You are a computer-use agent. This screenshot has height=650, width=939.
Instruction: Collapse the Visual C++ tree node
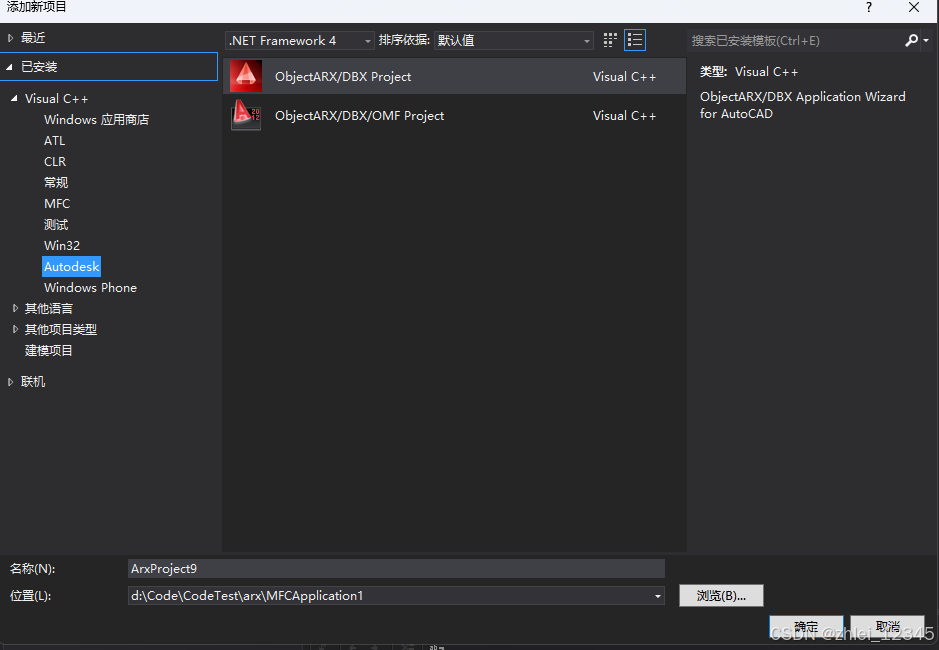point(14,98)
